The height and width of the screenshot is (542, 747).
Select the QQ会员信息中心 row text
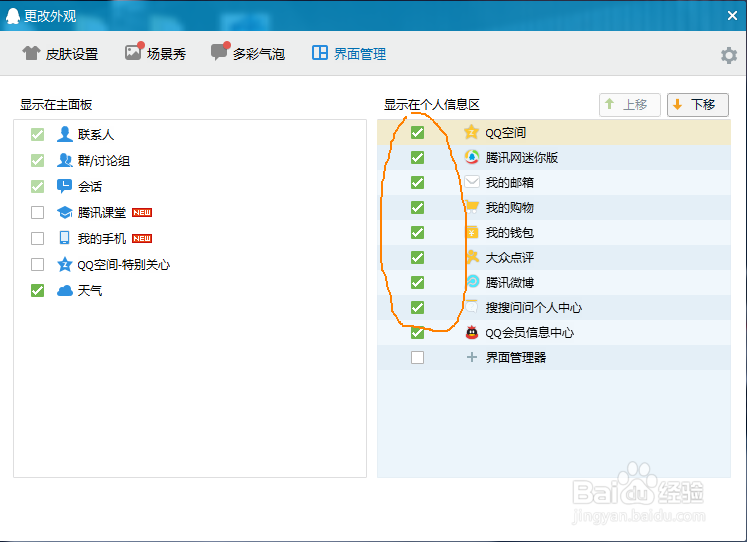click(x=530, y=332)
